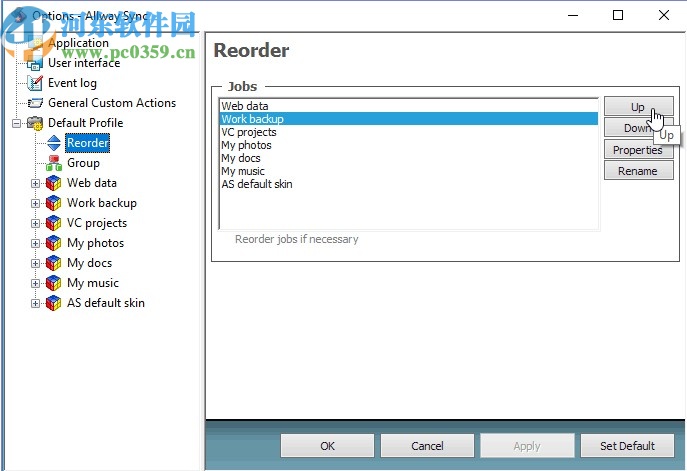Select the Reorder tree item
The height and width of the screenshot is (471, 687).
88,143
